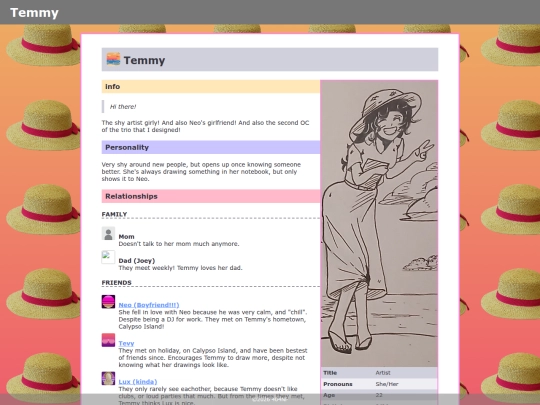Click the Age value '22'
Viewport: 540px width, 405px height.
pyautogui.click(x=379, y=395)
